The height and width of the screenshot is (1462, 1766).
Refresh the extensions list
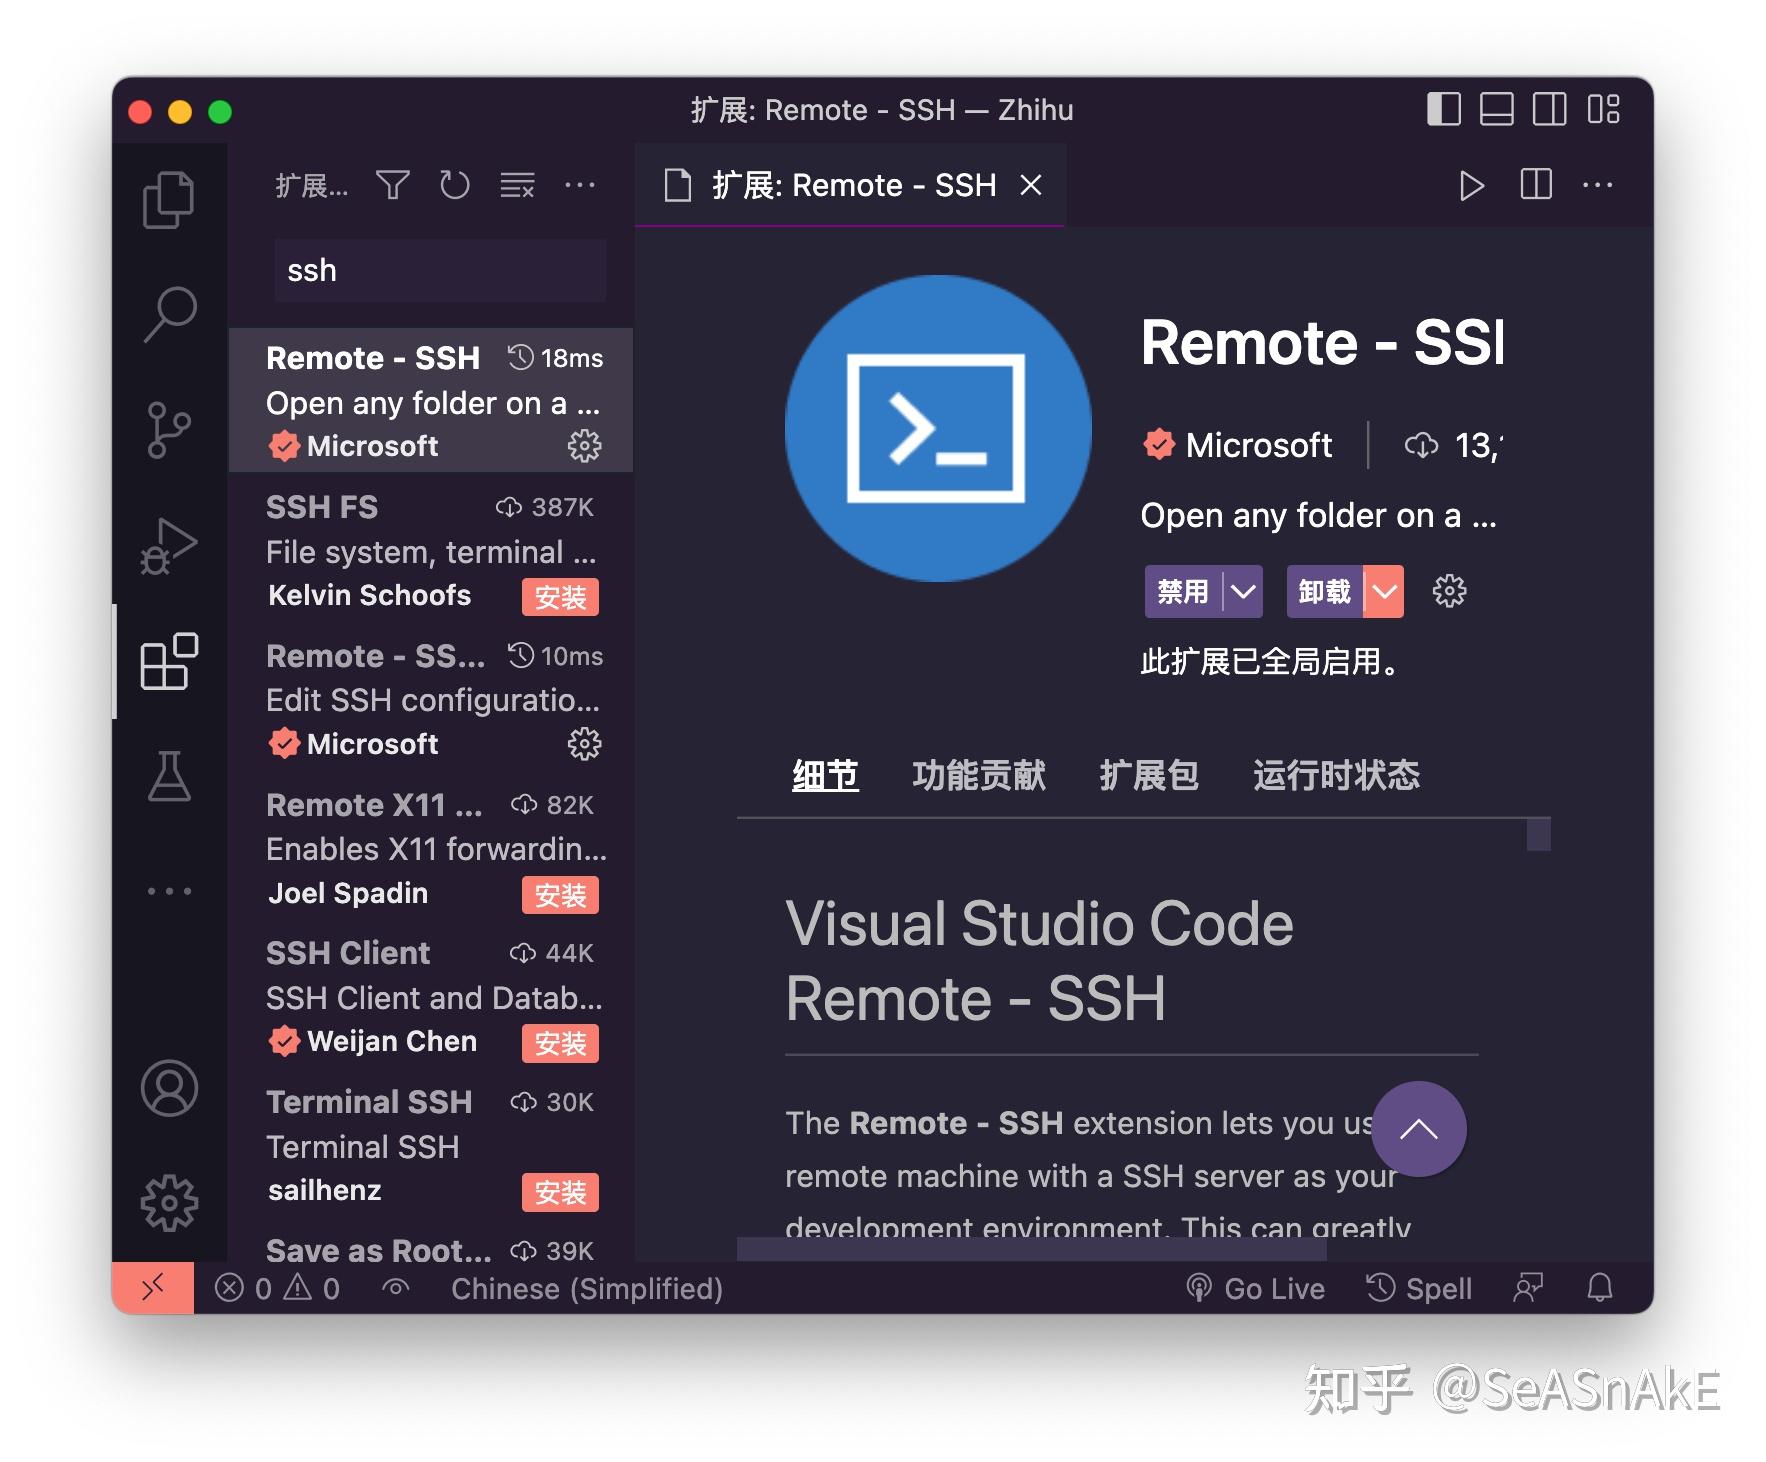[x=455, y=185]
